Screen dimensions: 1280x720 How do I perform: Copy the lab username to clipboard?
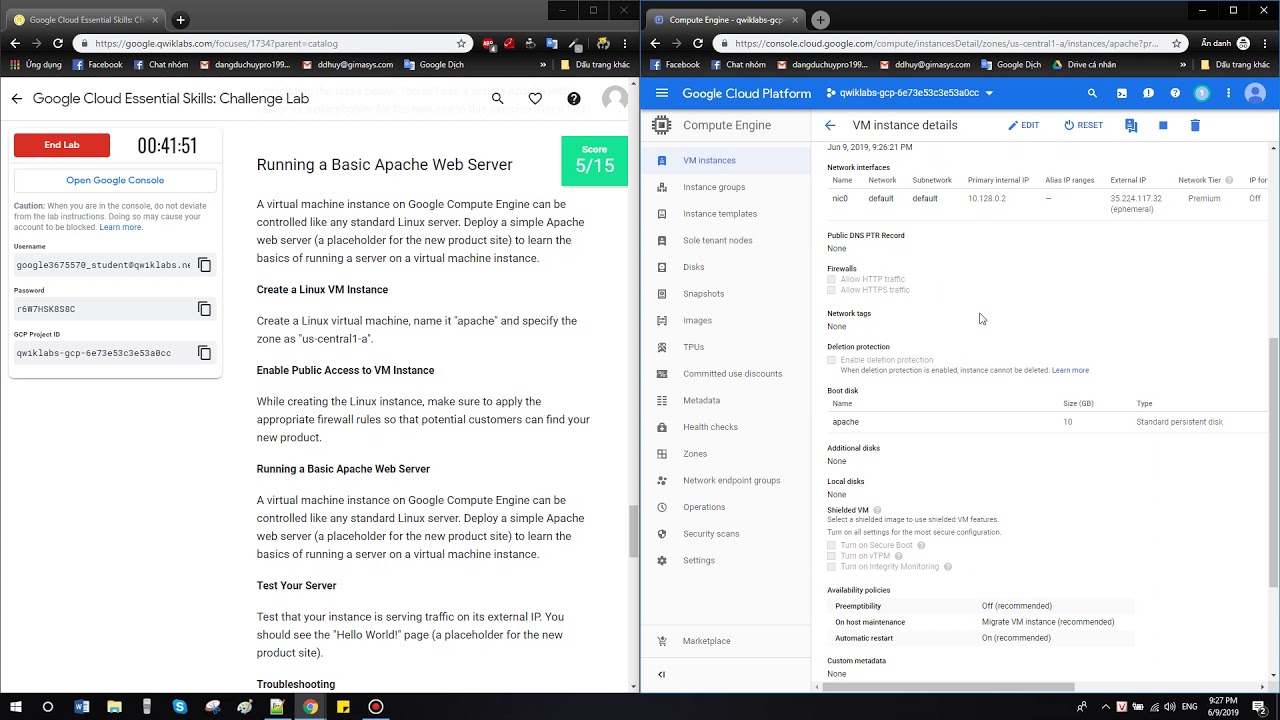[x=204, y=265]
